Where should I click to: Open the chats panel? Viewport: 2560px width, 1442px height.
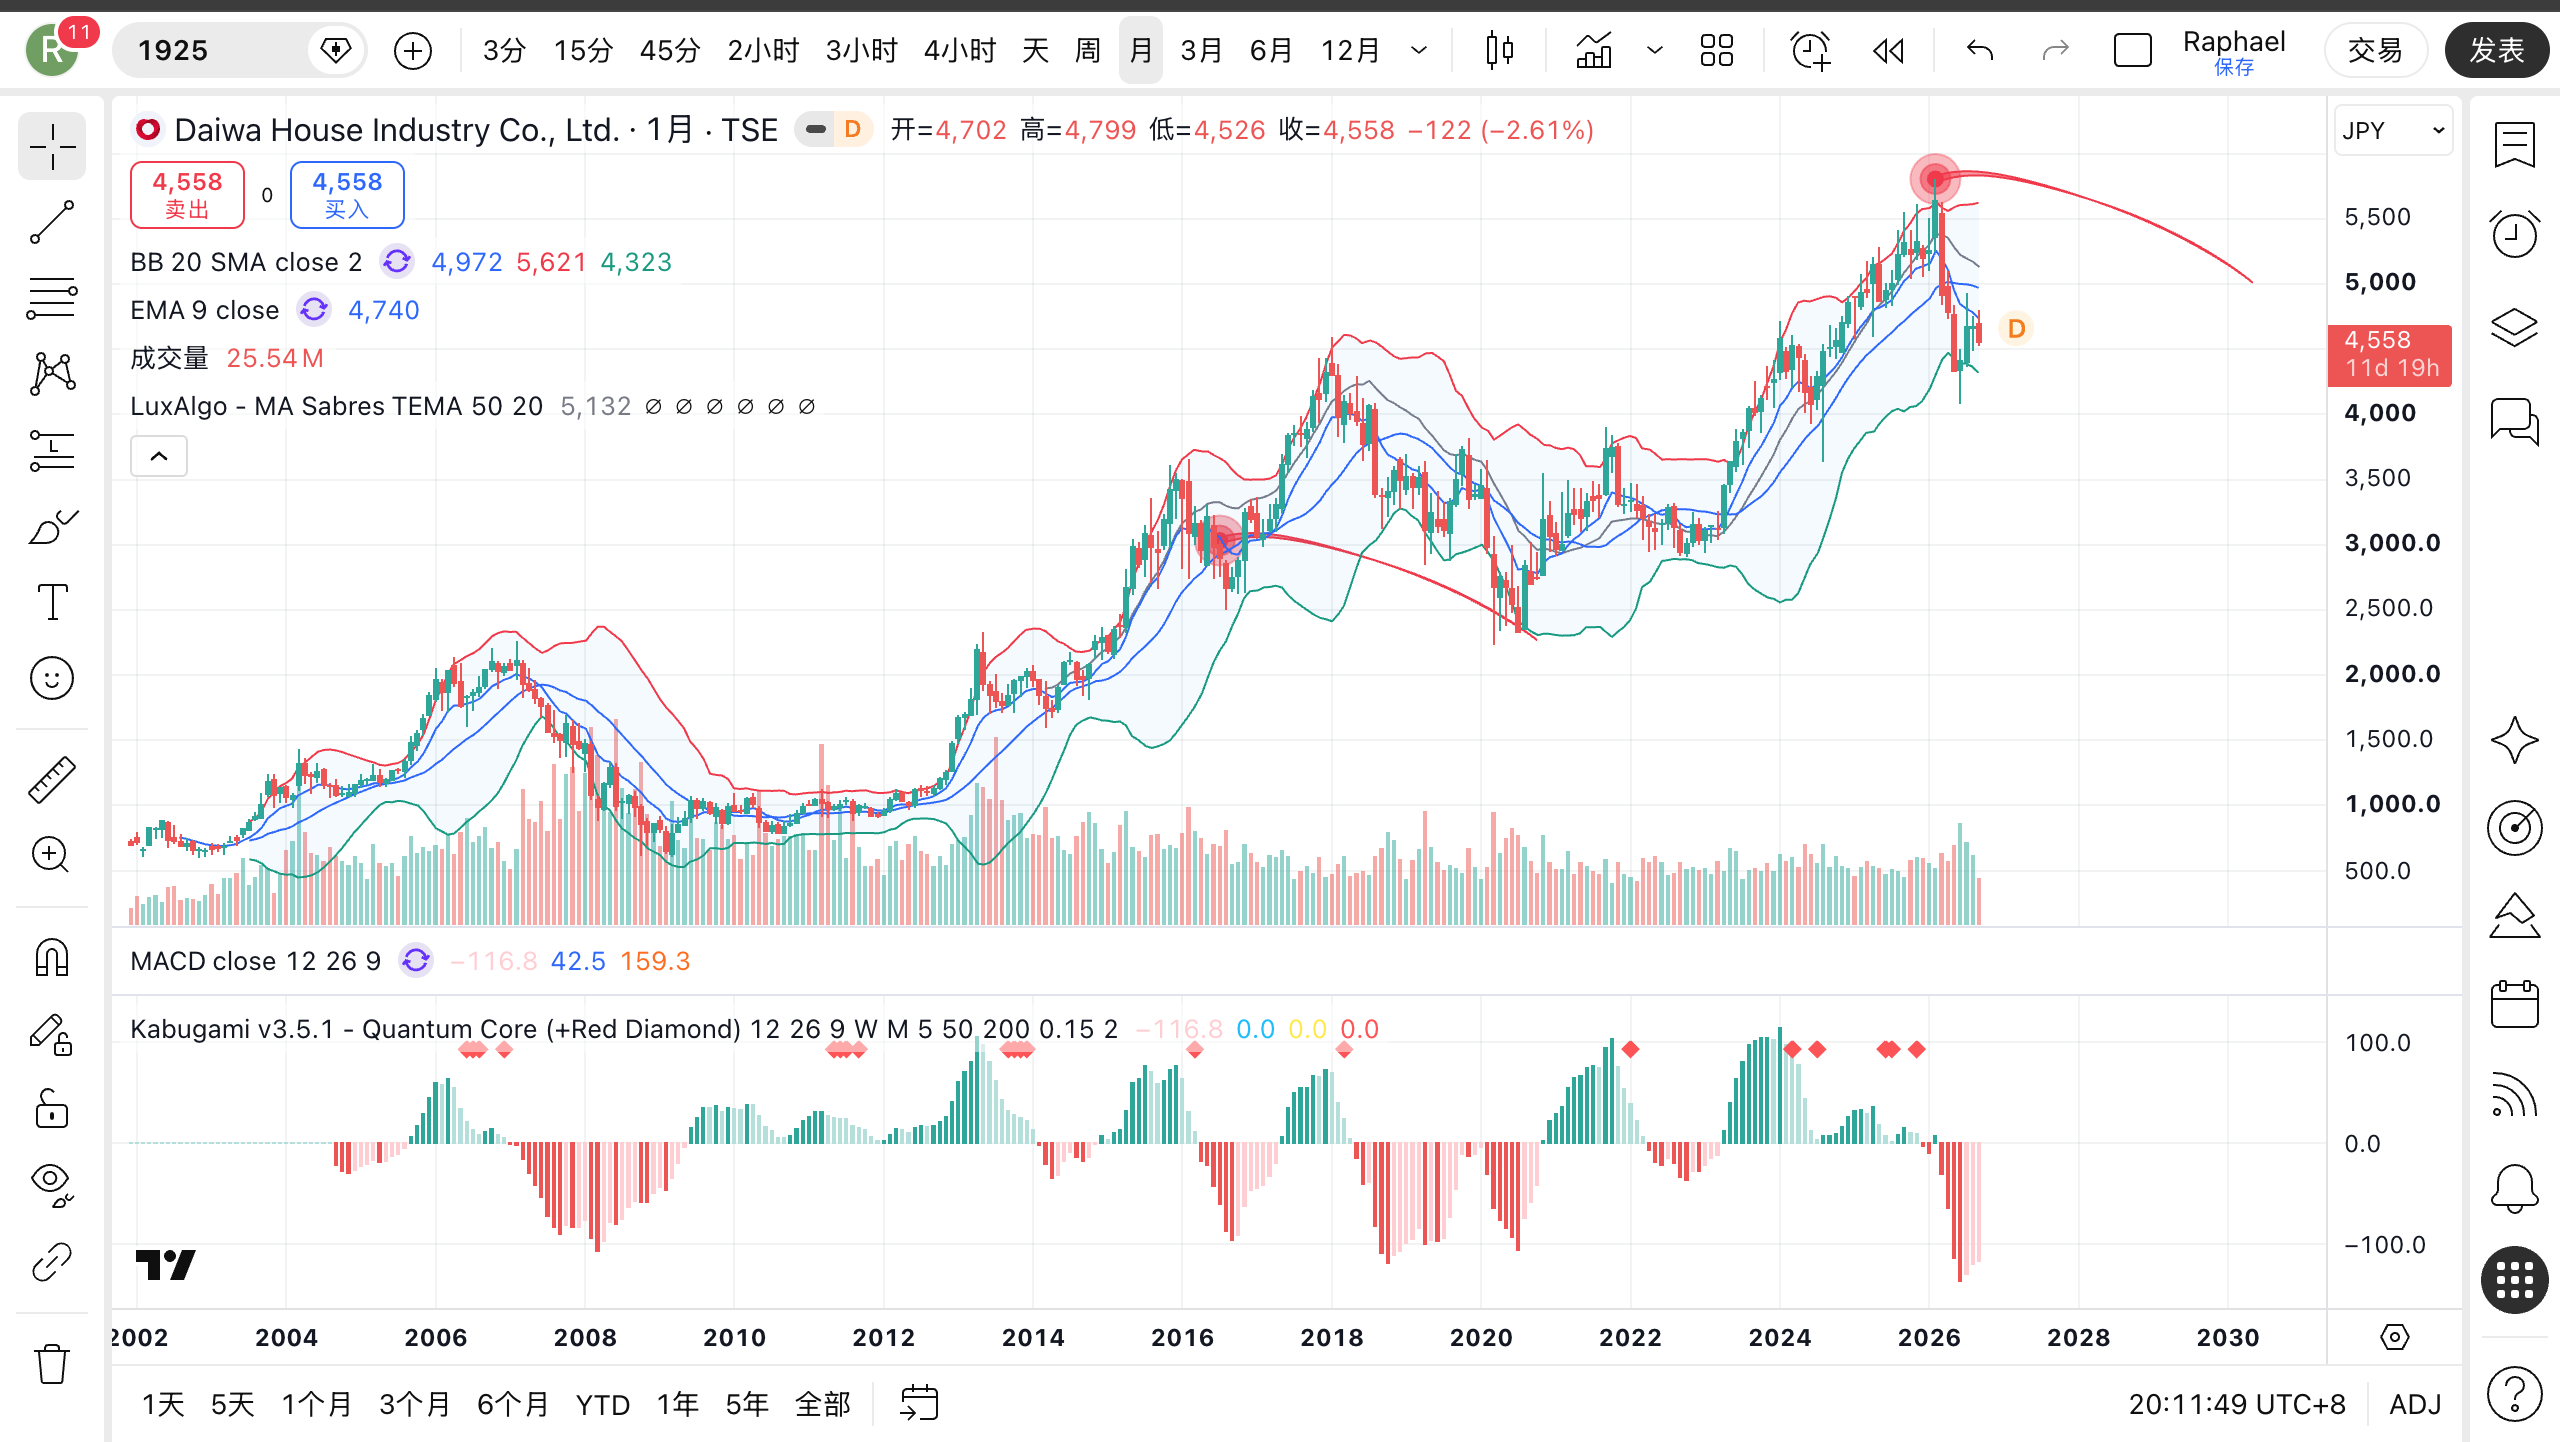click(x=2514, y=420)
